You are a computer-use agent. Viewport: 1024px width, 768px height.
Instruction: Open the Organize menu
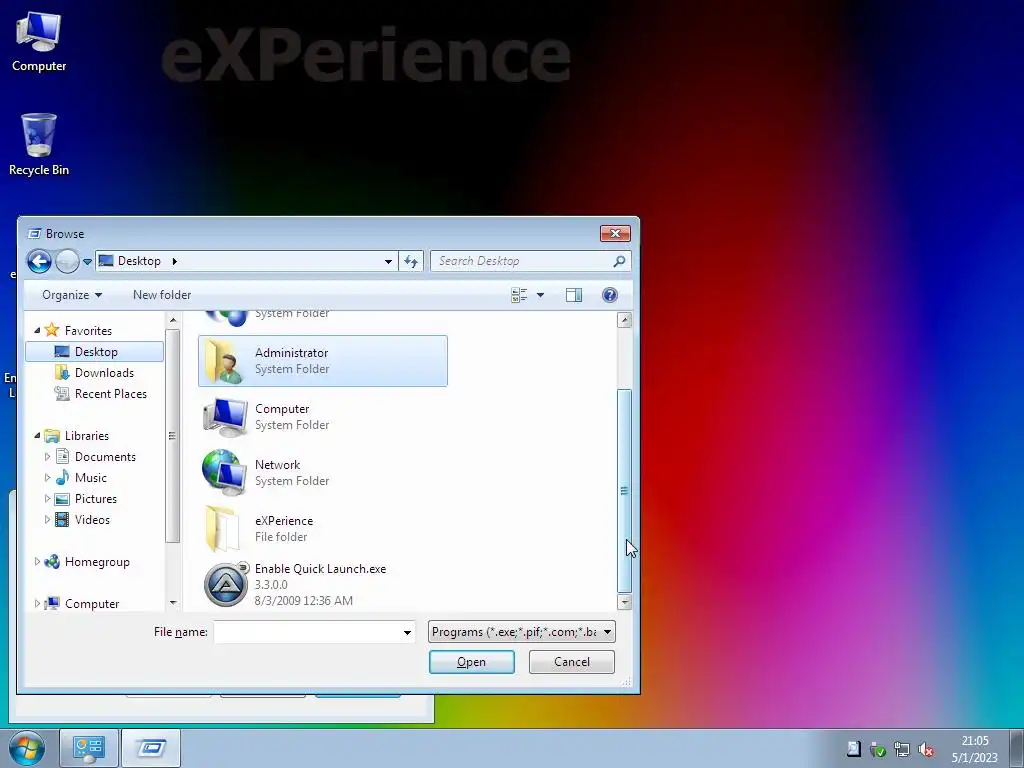pyautogui.click(x=72, y=295)
